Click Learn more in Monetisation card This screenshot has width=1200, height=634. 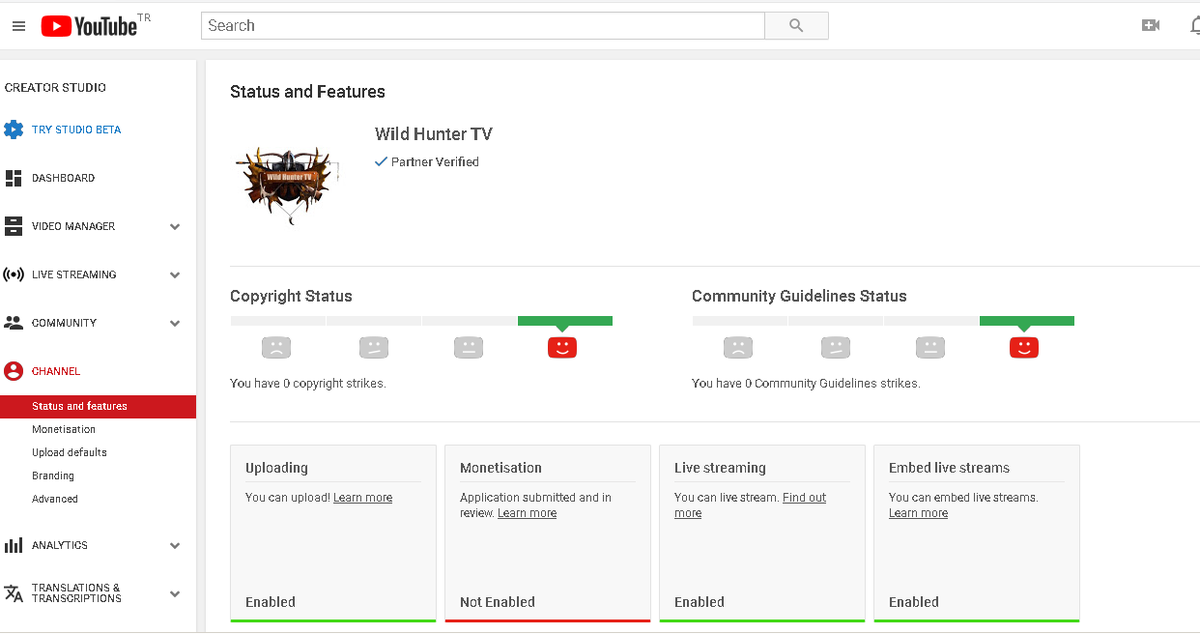[x=527, y=513]
